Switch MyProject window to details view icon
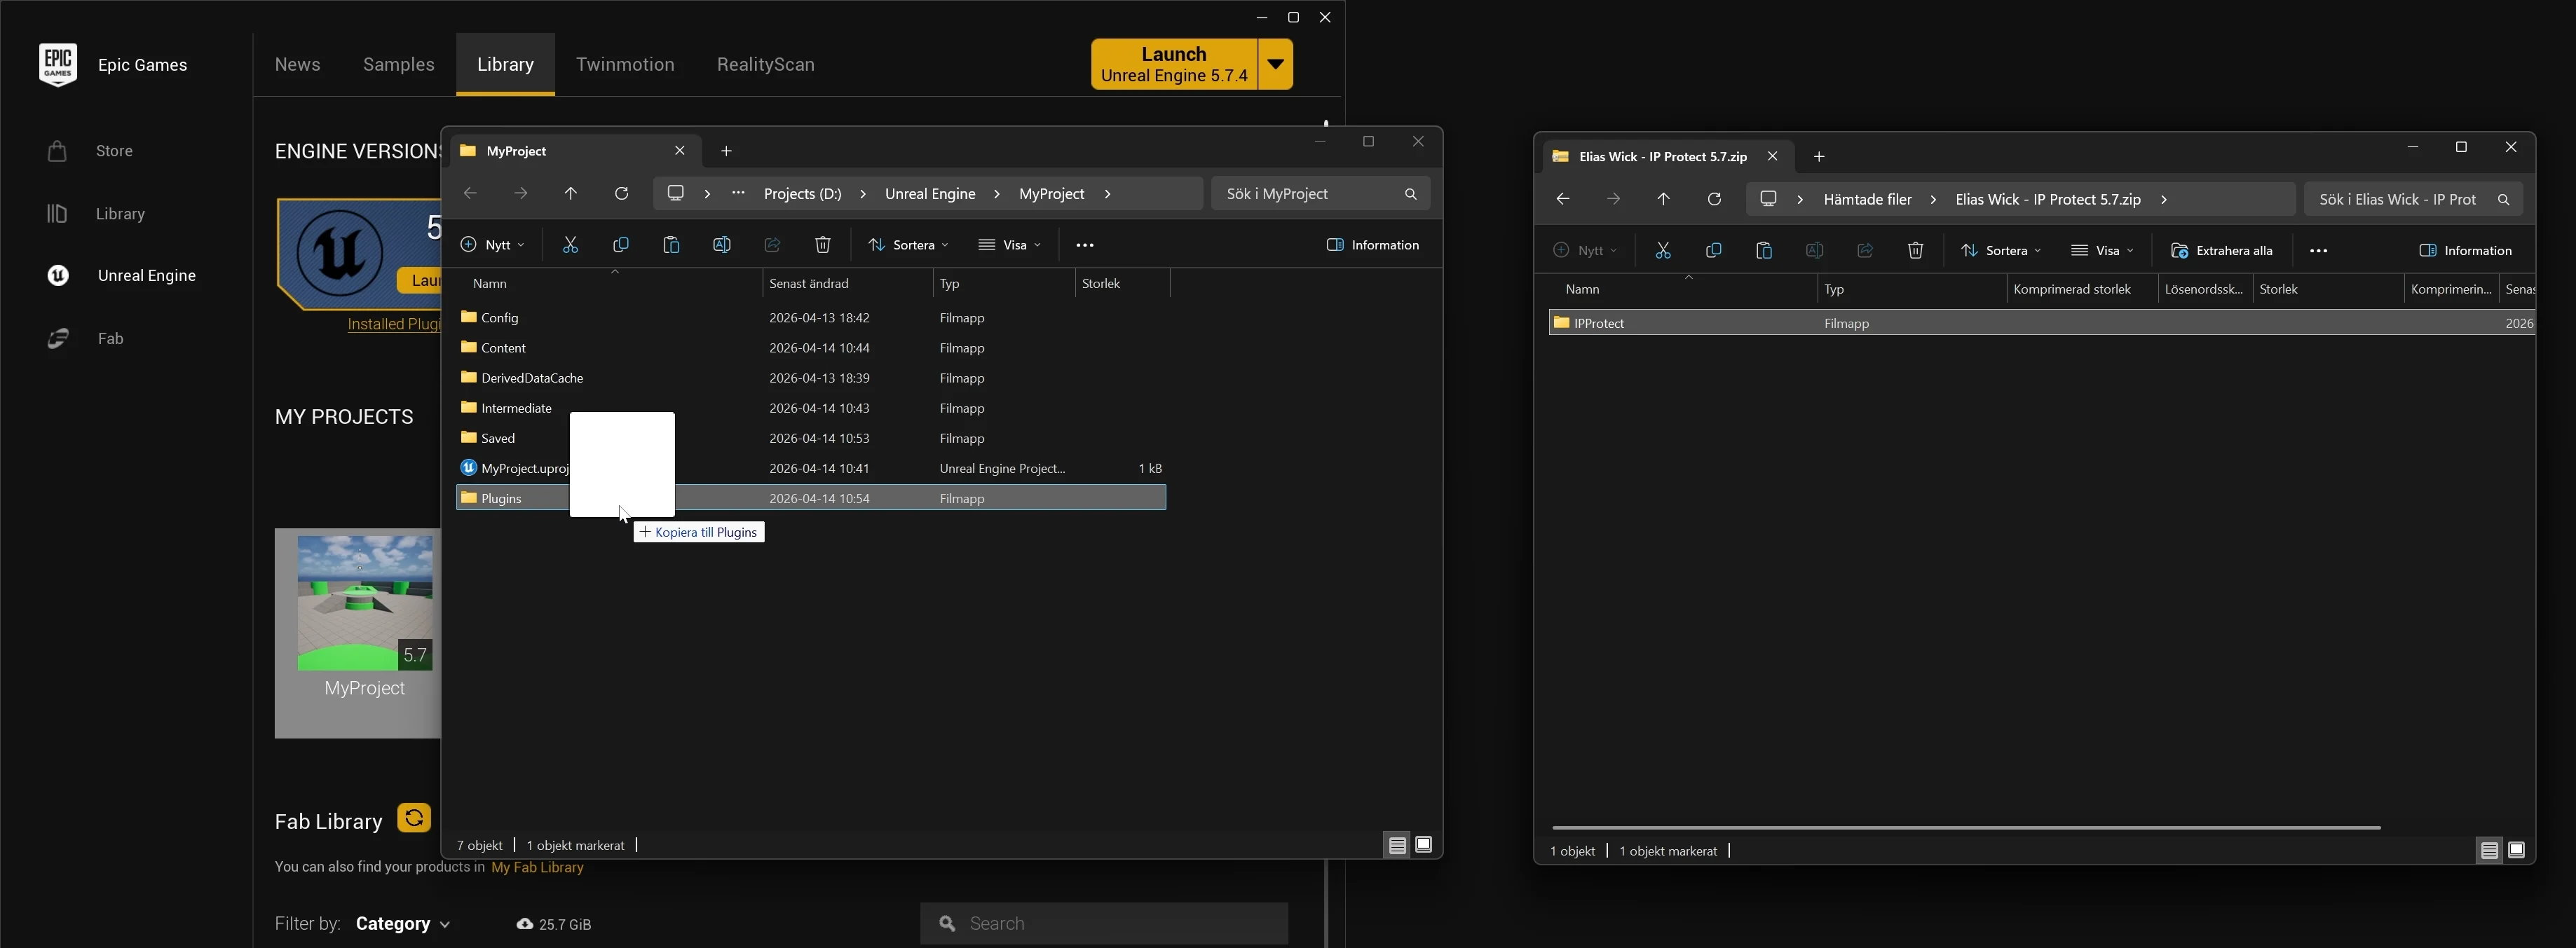Screen dimensions: 2576x948 1397,846
